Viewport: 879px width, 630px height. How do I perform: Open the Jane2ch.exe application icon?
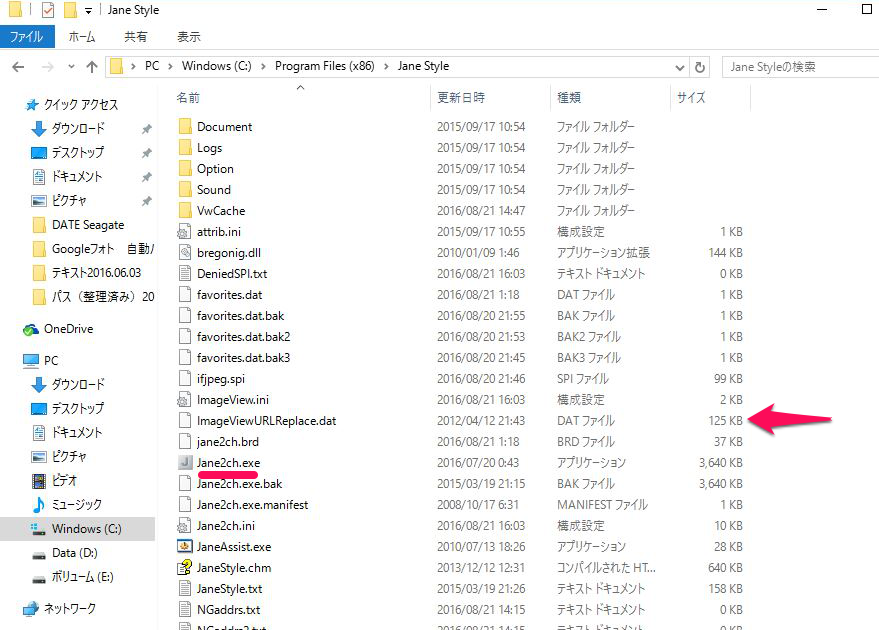184,462
